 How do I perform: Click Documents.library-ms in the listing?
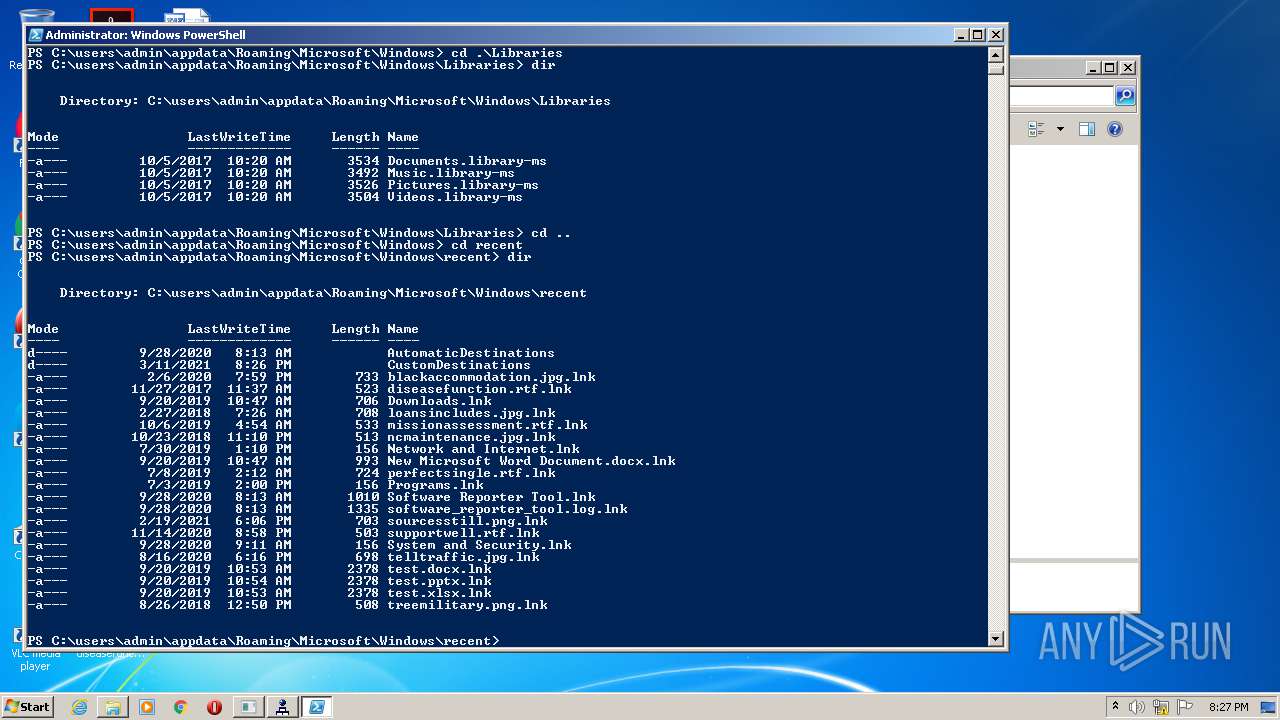pyautogui.click(x=467, y=161)
